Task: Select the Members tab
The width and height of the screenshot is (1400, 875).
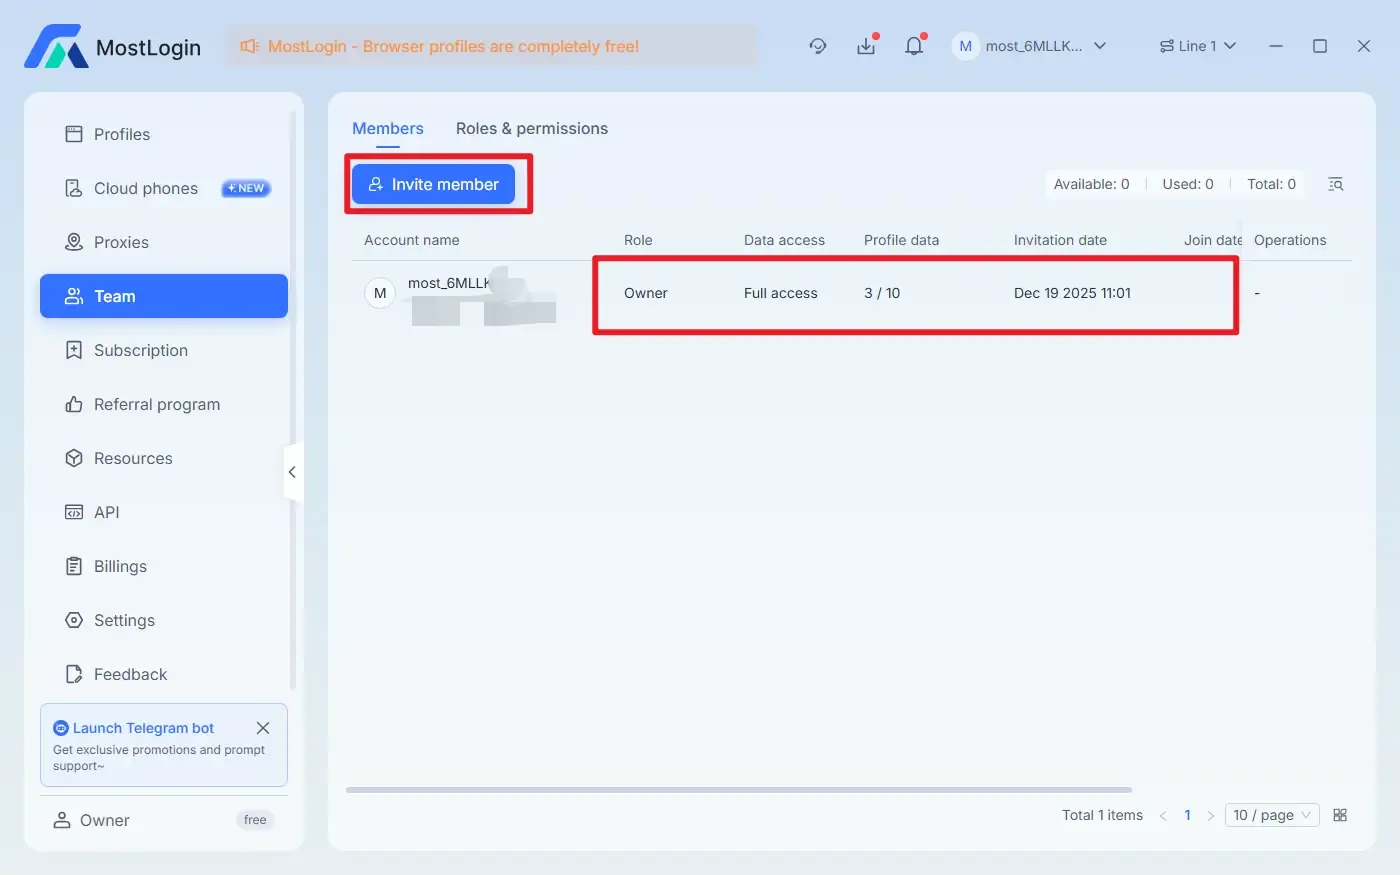Action: point(387,128)
